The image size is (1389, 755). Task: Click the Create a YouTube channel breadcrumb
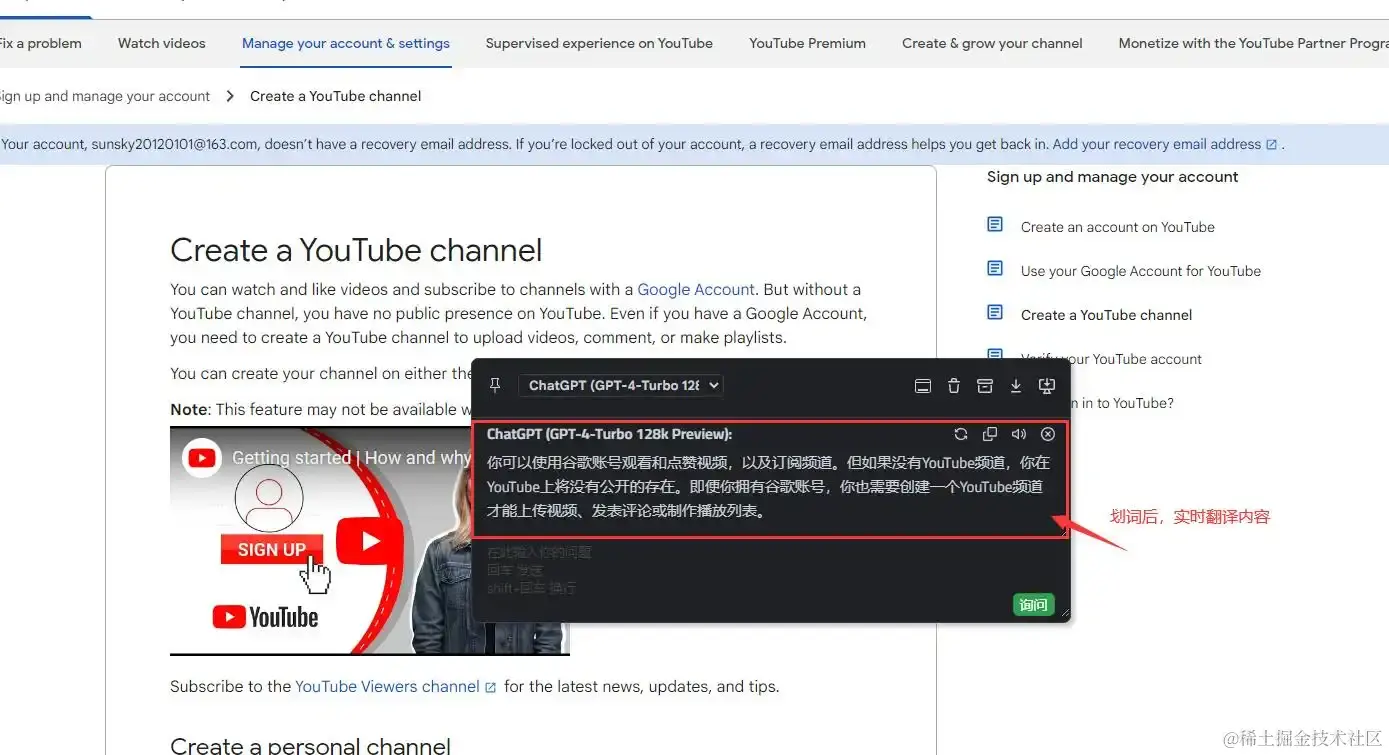[x=336, y=96]
